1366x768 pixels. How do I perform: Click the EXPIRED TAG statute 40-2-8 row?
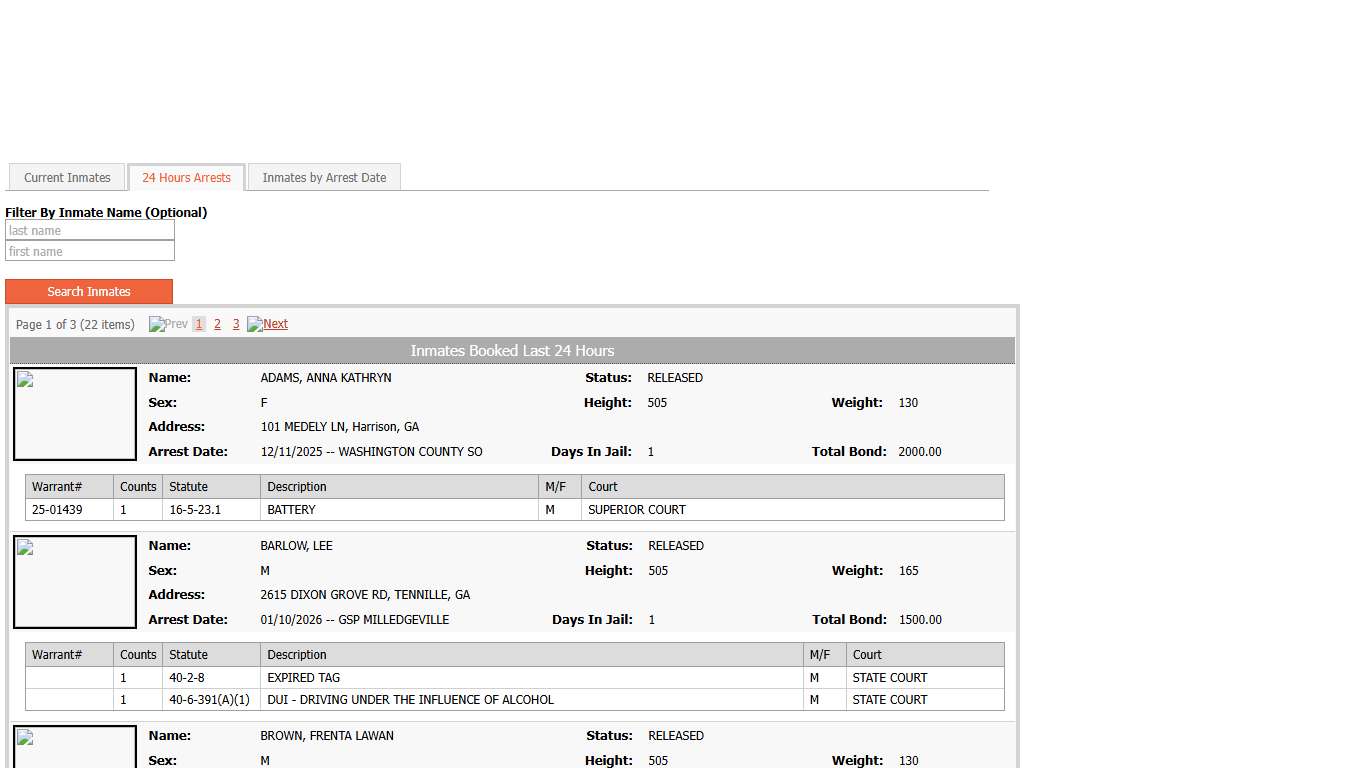[303, 677]
